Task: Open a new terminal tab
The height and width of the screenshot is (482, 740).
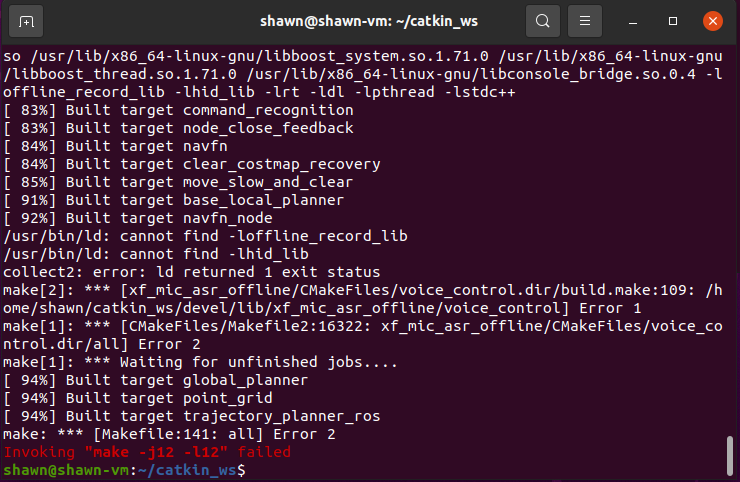Action: (26, 21)
